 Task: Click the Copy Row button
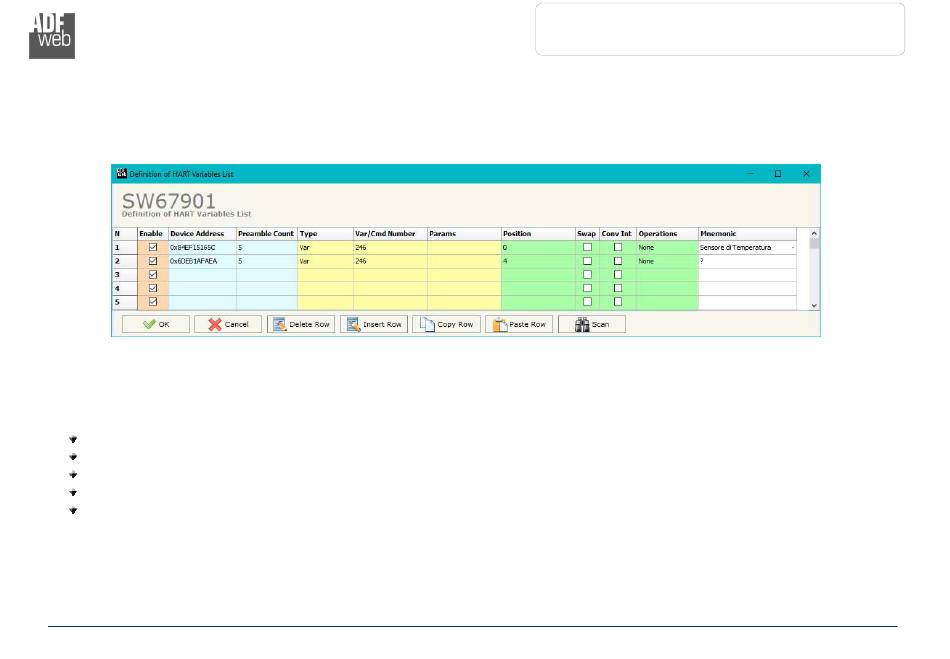[x=447, y=324]
